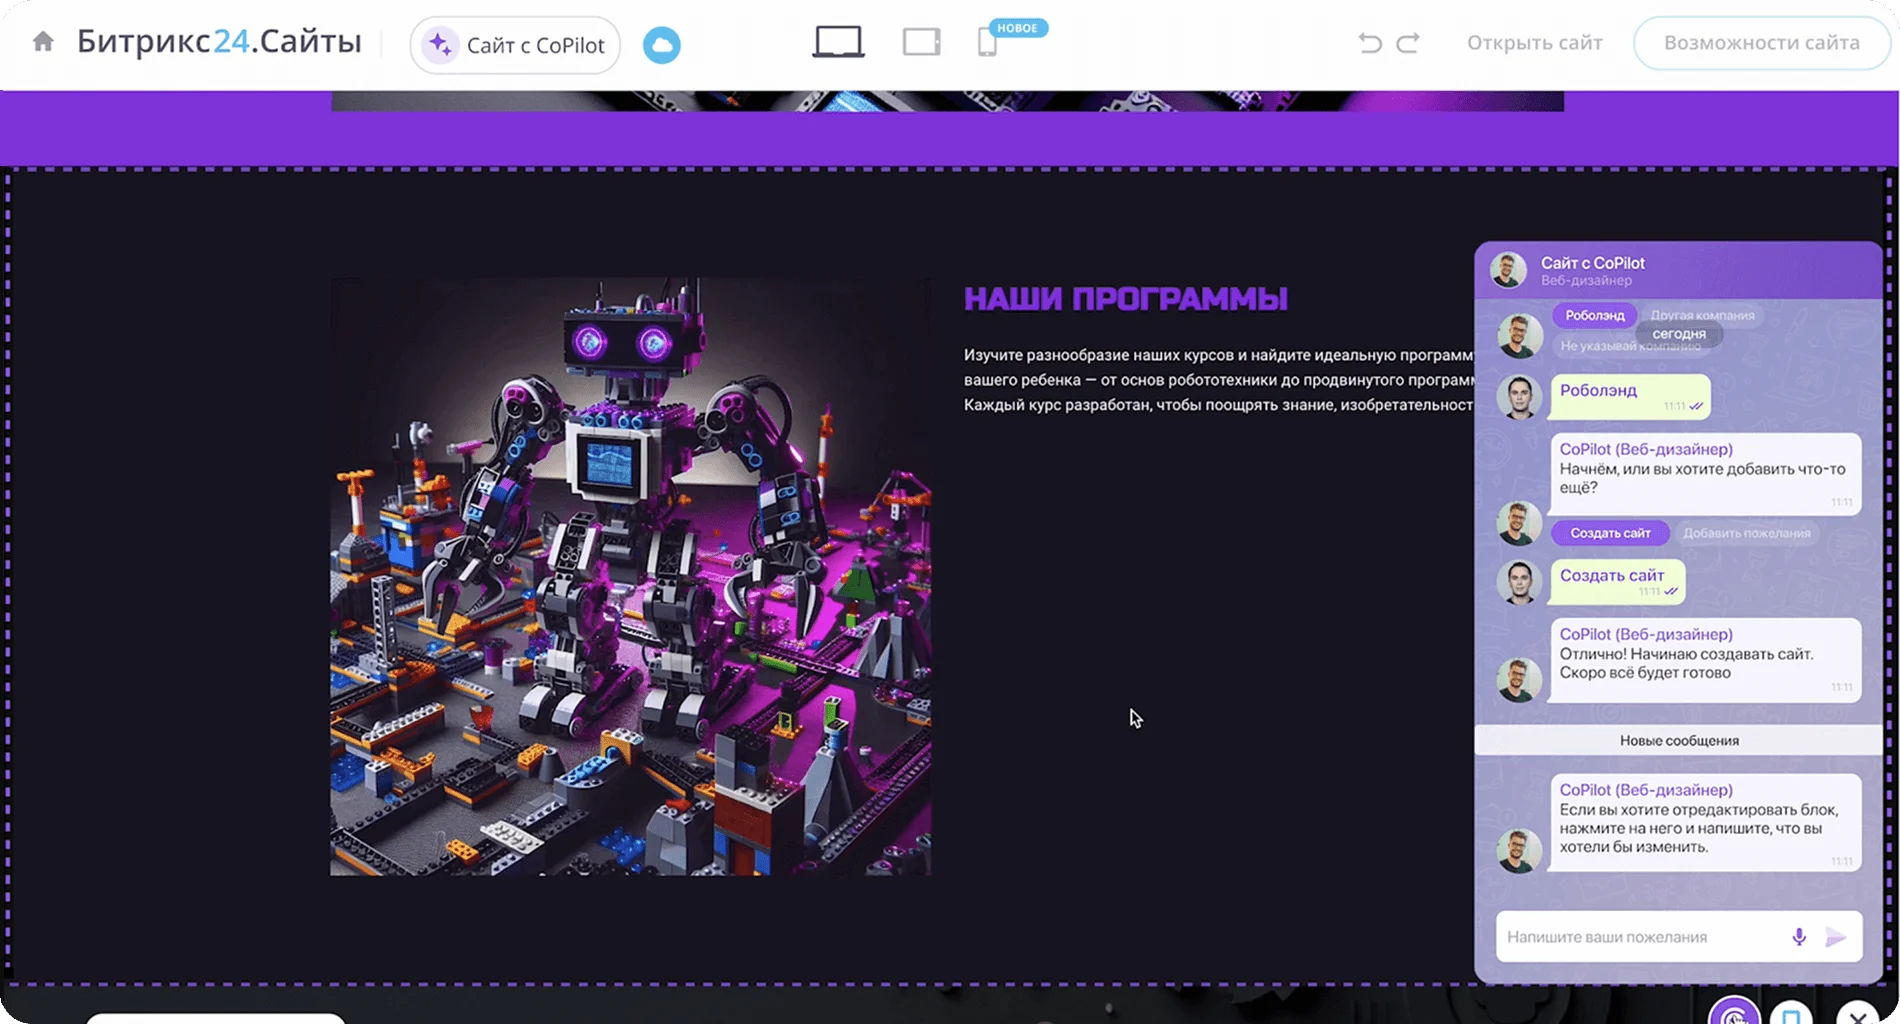Click the microphone icon in chat input
Screen dimensions: 1900x1024
tap(1798, 937)
